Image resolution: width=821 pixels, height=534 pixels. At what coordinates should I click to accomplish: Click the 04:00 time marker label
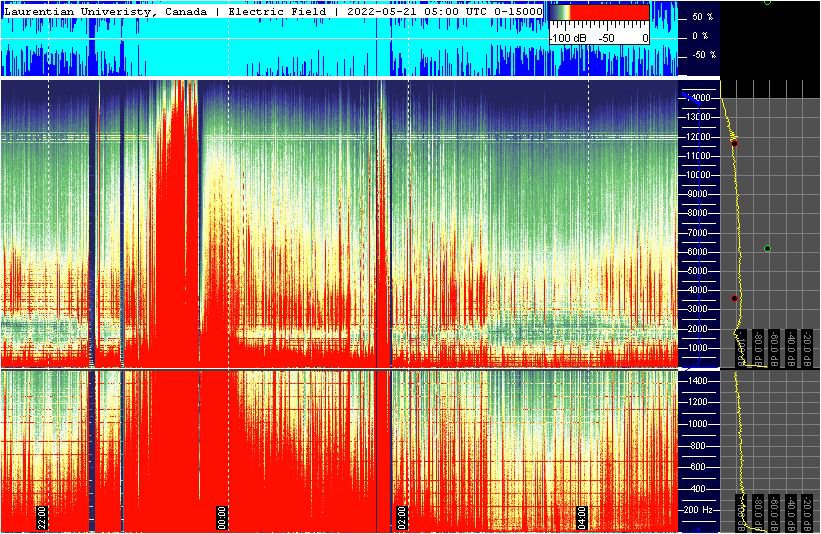(x=582, y=516)
